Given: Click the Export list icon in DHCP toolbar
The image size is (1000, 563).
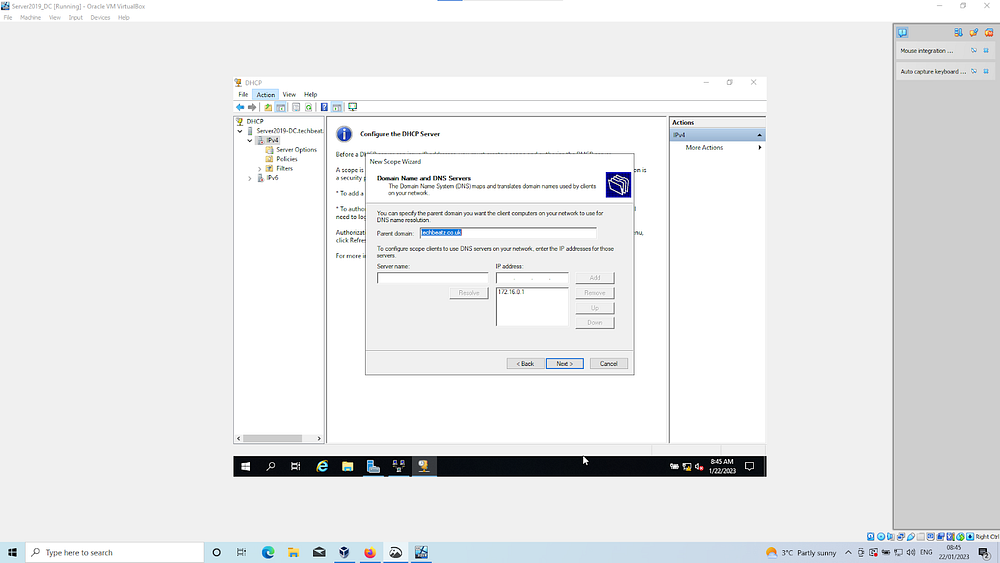Looking at the screenshot, I should click(x=296, y=107).
